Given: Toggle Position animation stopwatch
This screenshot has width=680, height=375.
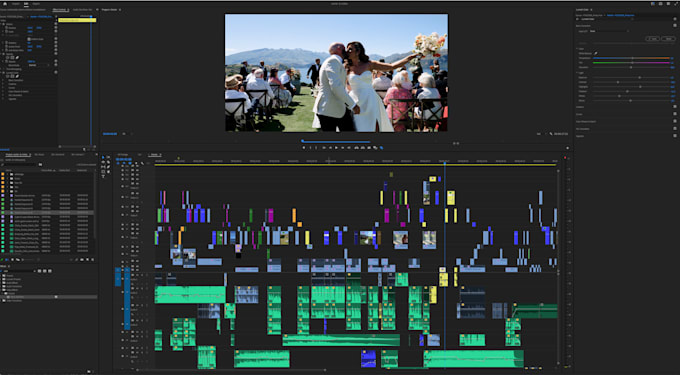Looking at the screenshot, I should (6, 28).
